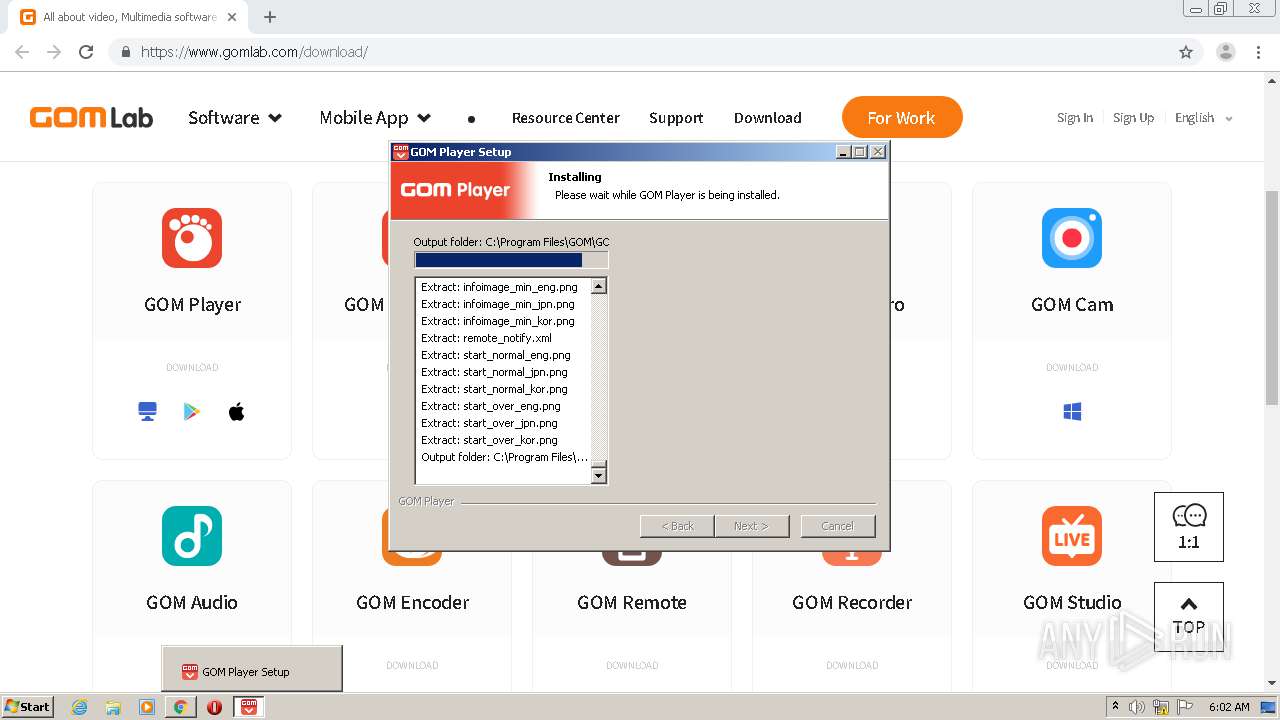The image size is (1280, 720).
Task: Click the GOM Cam app icon
Action: 1072,238
